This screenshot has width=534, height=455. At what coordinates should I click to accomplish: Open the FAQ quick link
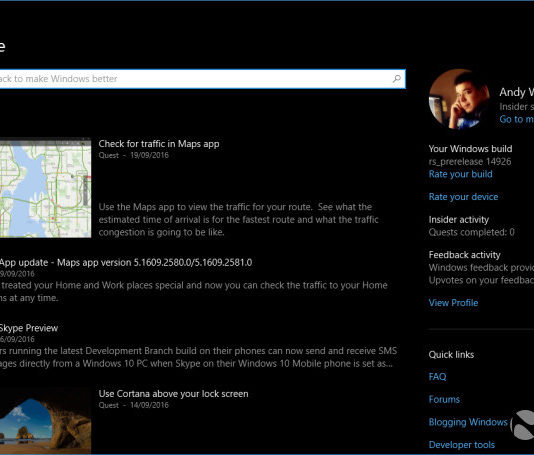click(437, 377)
